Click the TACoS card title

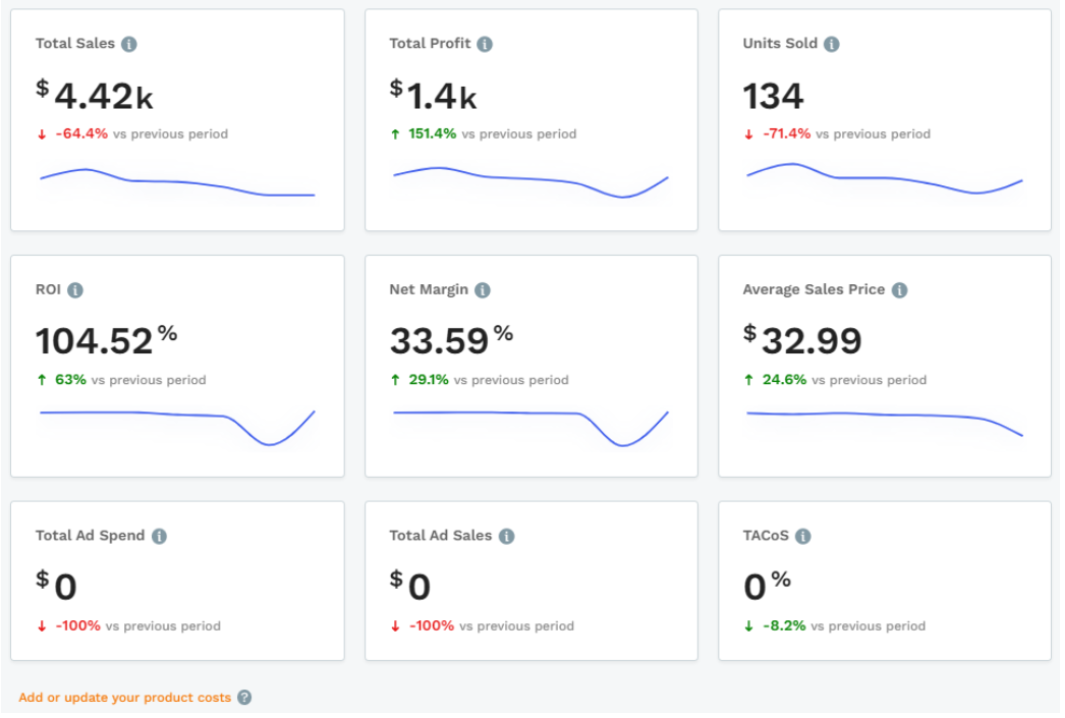[x=766, y=536]
